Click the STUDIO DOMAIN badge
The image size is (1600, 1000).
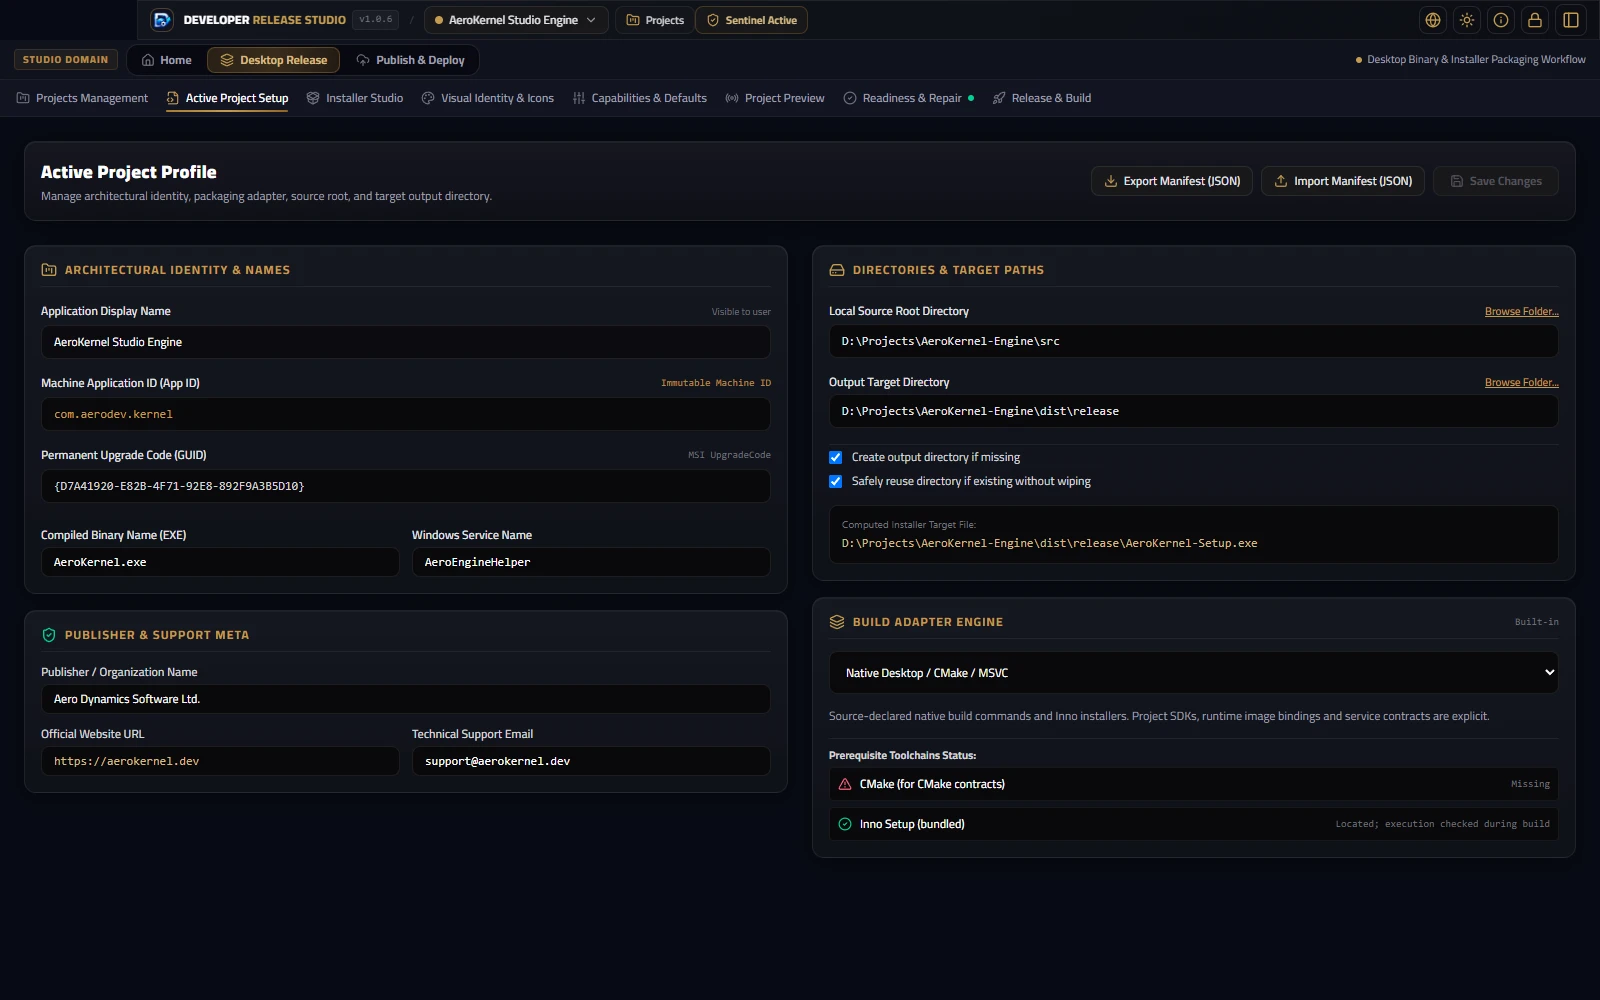[x=66, y=60]
